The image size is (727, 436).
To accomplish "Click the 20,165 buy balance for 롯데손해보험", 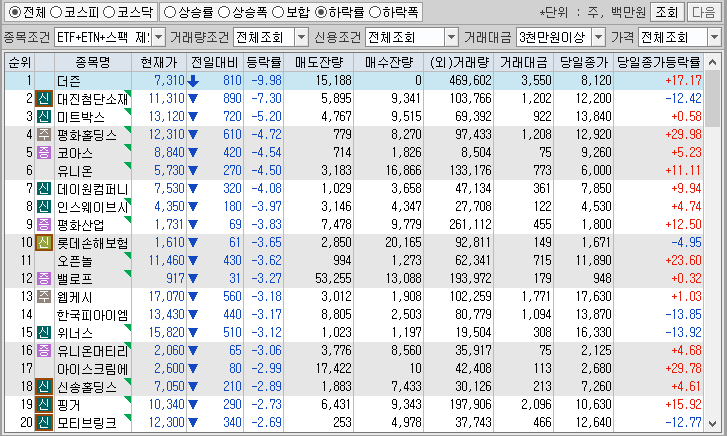I will coord(403,242).
